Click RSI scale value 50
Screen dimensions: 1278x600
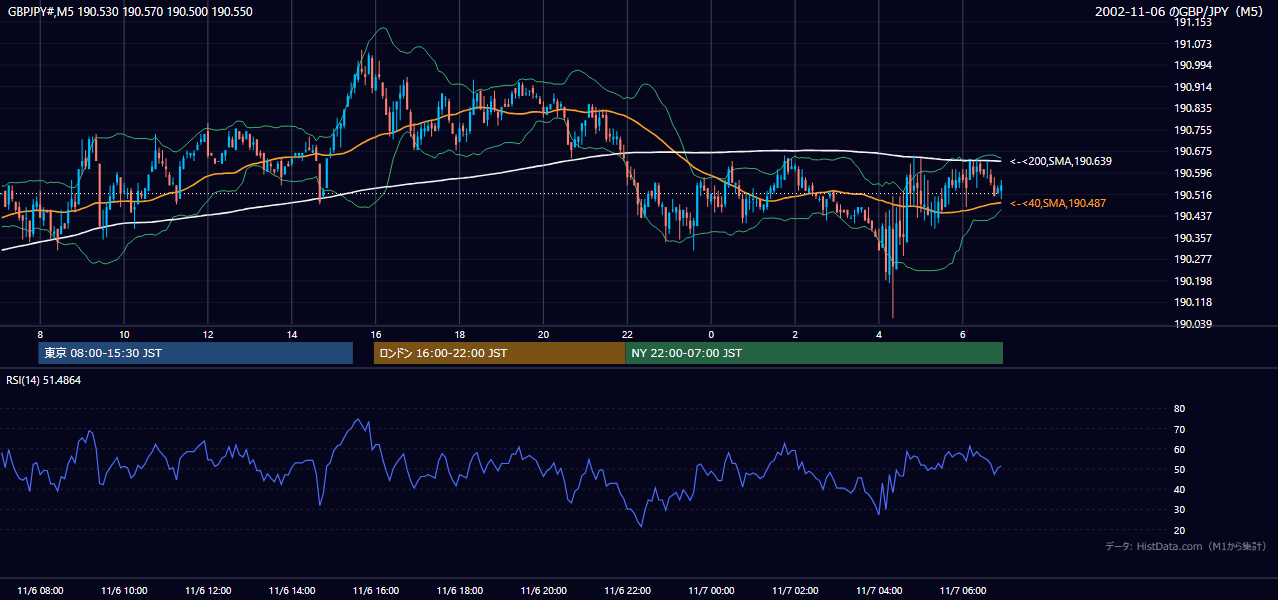pos(1179,469)
